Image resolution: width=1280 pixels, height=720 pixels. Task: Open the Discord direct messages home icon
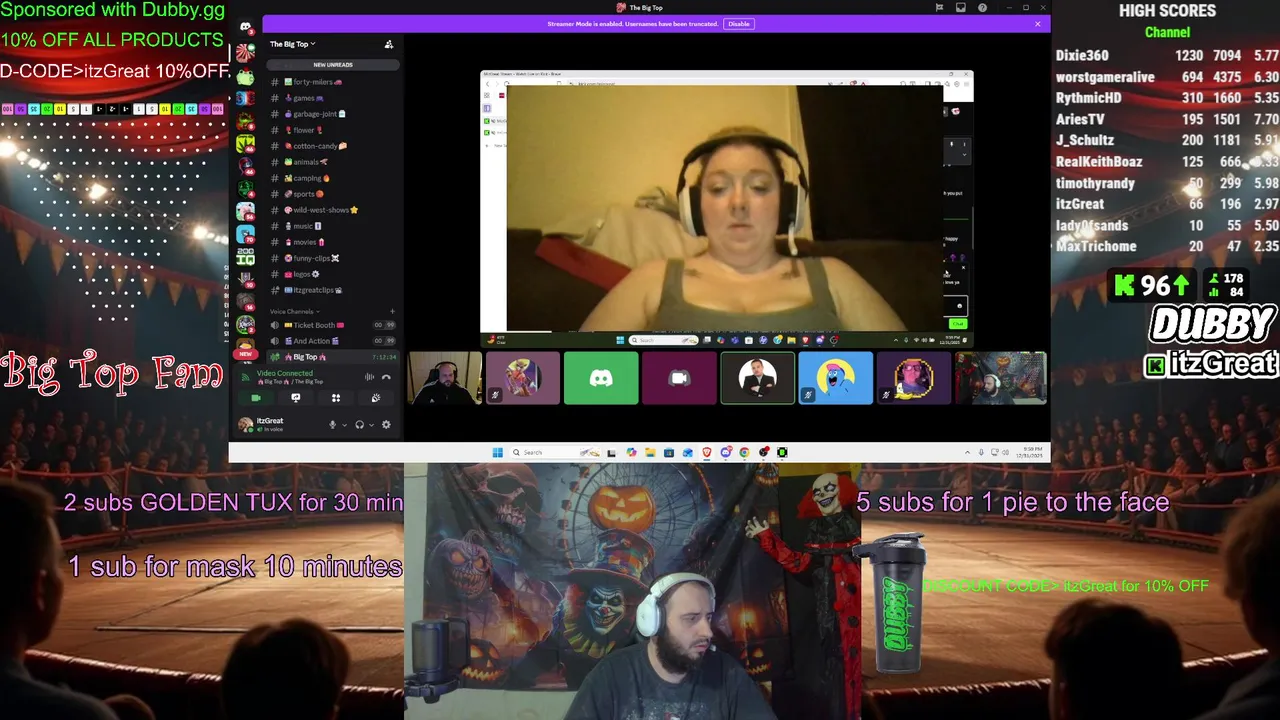(245, 27)
